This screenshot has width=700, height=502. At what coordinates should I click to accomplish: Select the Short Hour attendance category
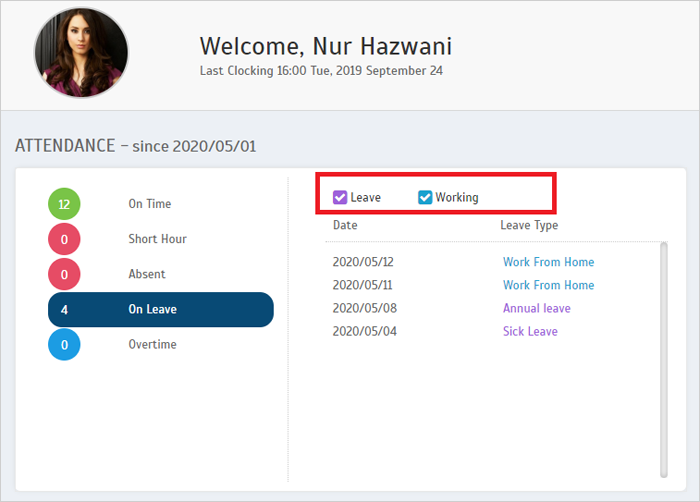tap(157, 239)
